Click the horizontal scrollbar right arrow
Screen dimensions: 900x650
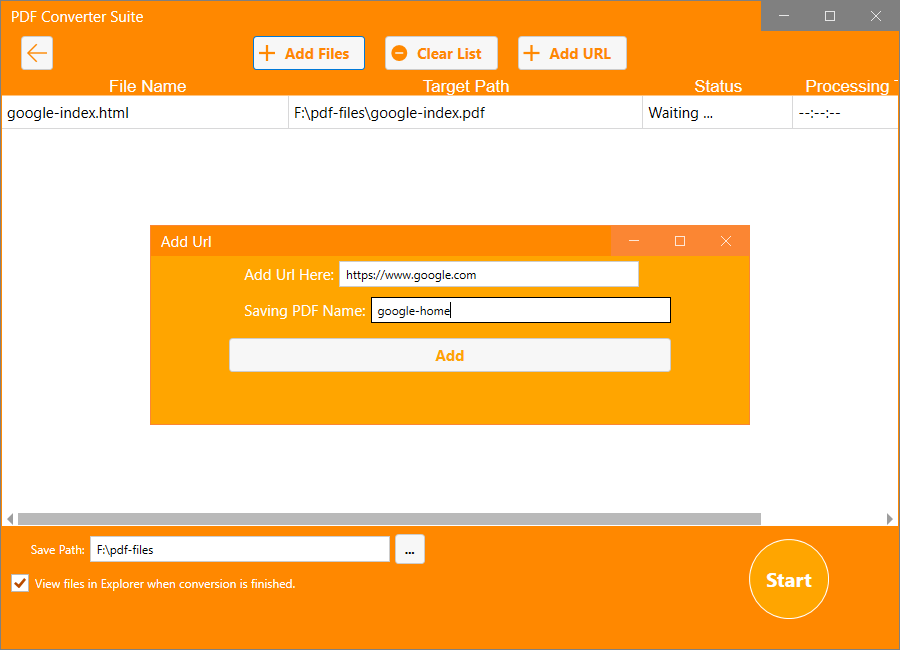(x=890, y=519)
